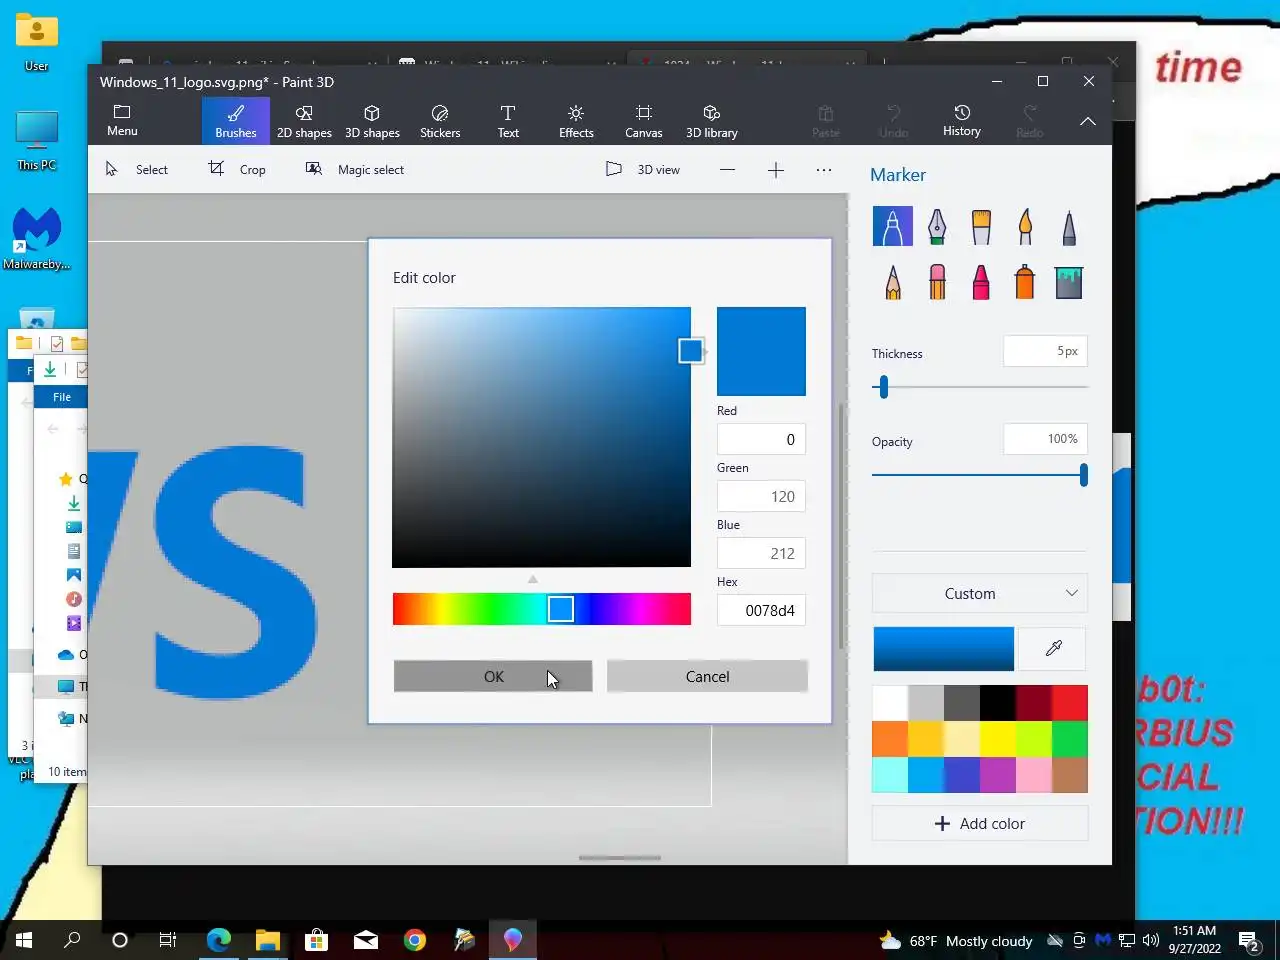
Task: Open the File tab in Explorer window
Action: tap(62, 397)
